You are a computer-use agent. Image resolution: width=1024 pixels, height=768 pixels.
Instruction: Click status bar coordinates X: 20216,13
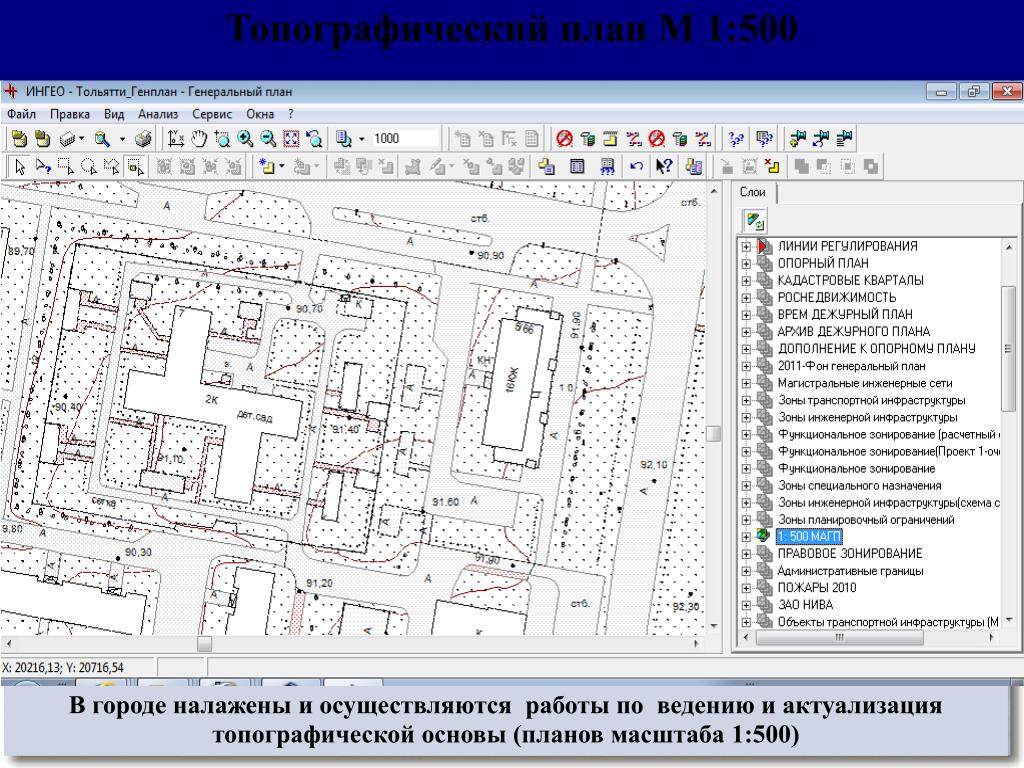click(x=63, y=667)
